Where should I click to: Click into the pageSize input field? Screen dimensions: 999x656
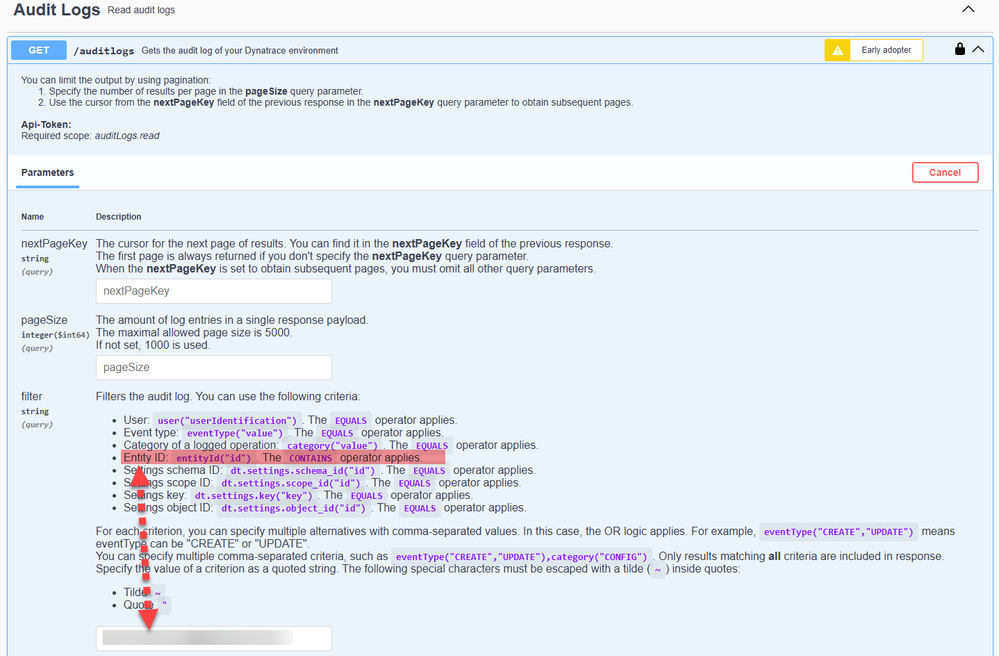[x=213, y=367]
